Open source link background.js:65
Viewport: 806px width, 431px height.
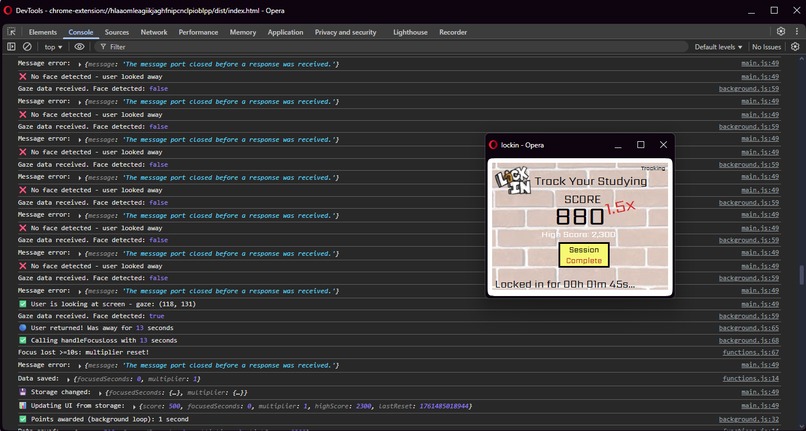pyautogui.click(x=748, y=328)
